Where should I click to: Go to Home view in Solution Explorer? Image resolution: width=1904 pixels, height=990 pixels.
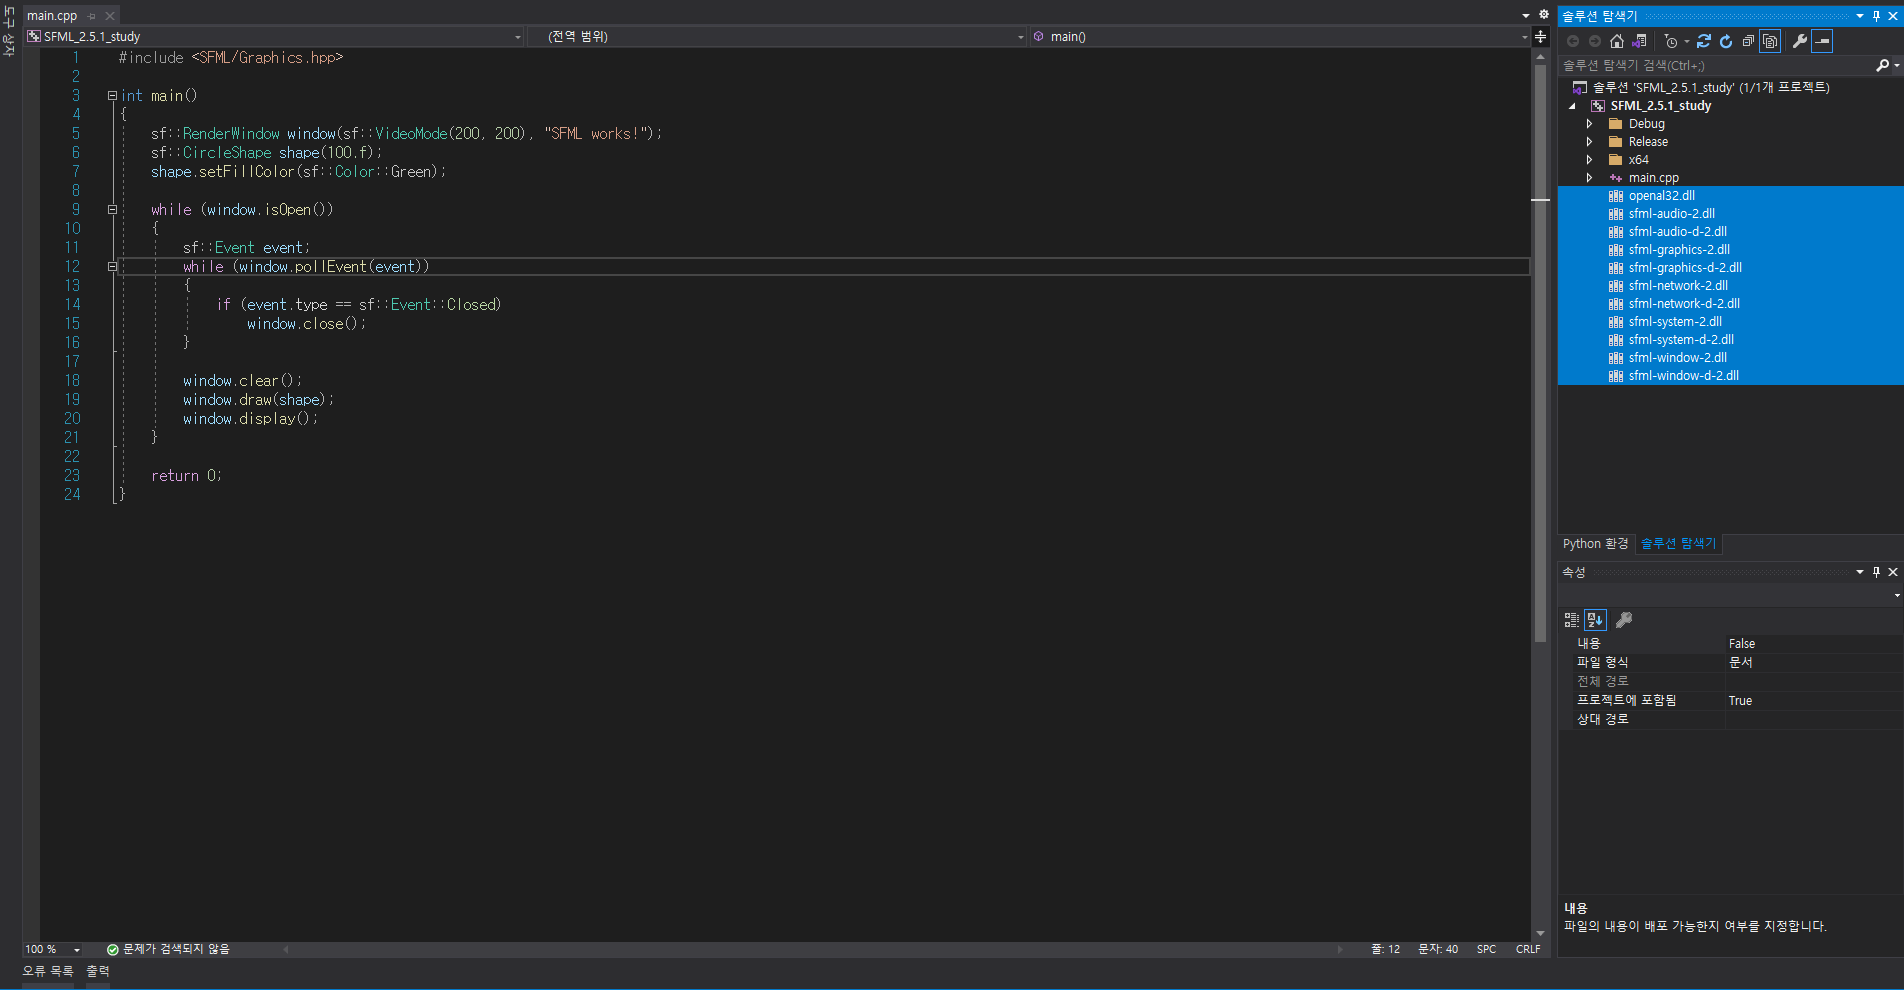[x=1617, y=41]
